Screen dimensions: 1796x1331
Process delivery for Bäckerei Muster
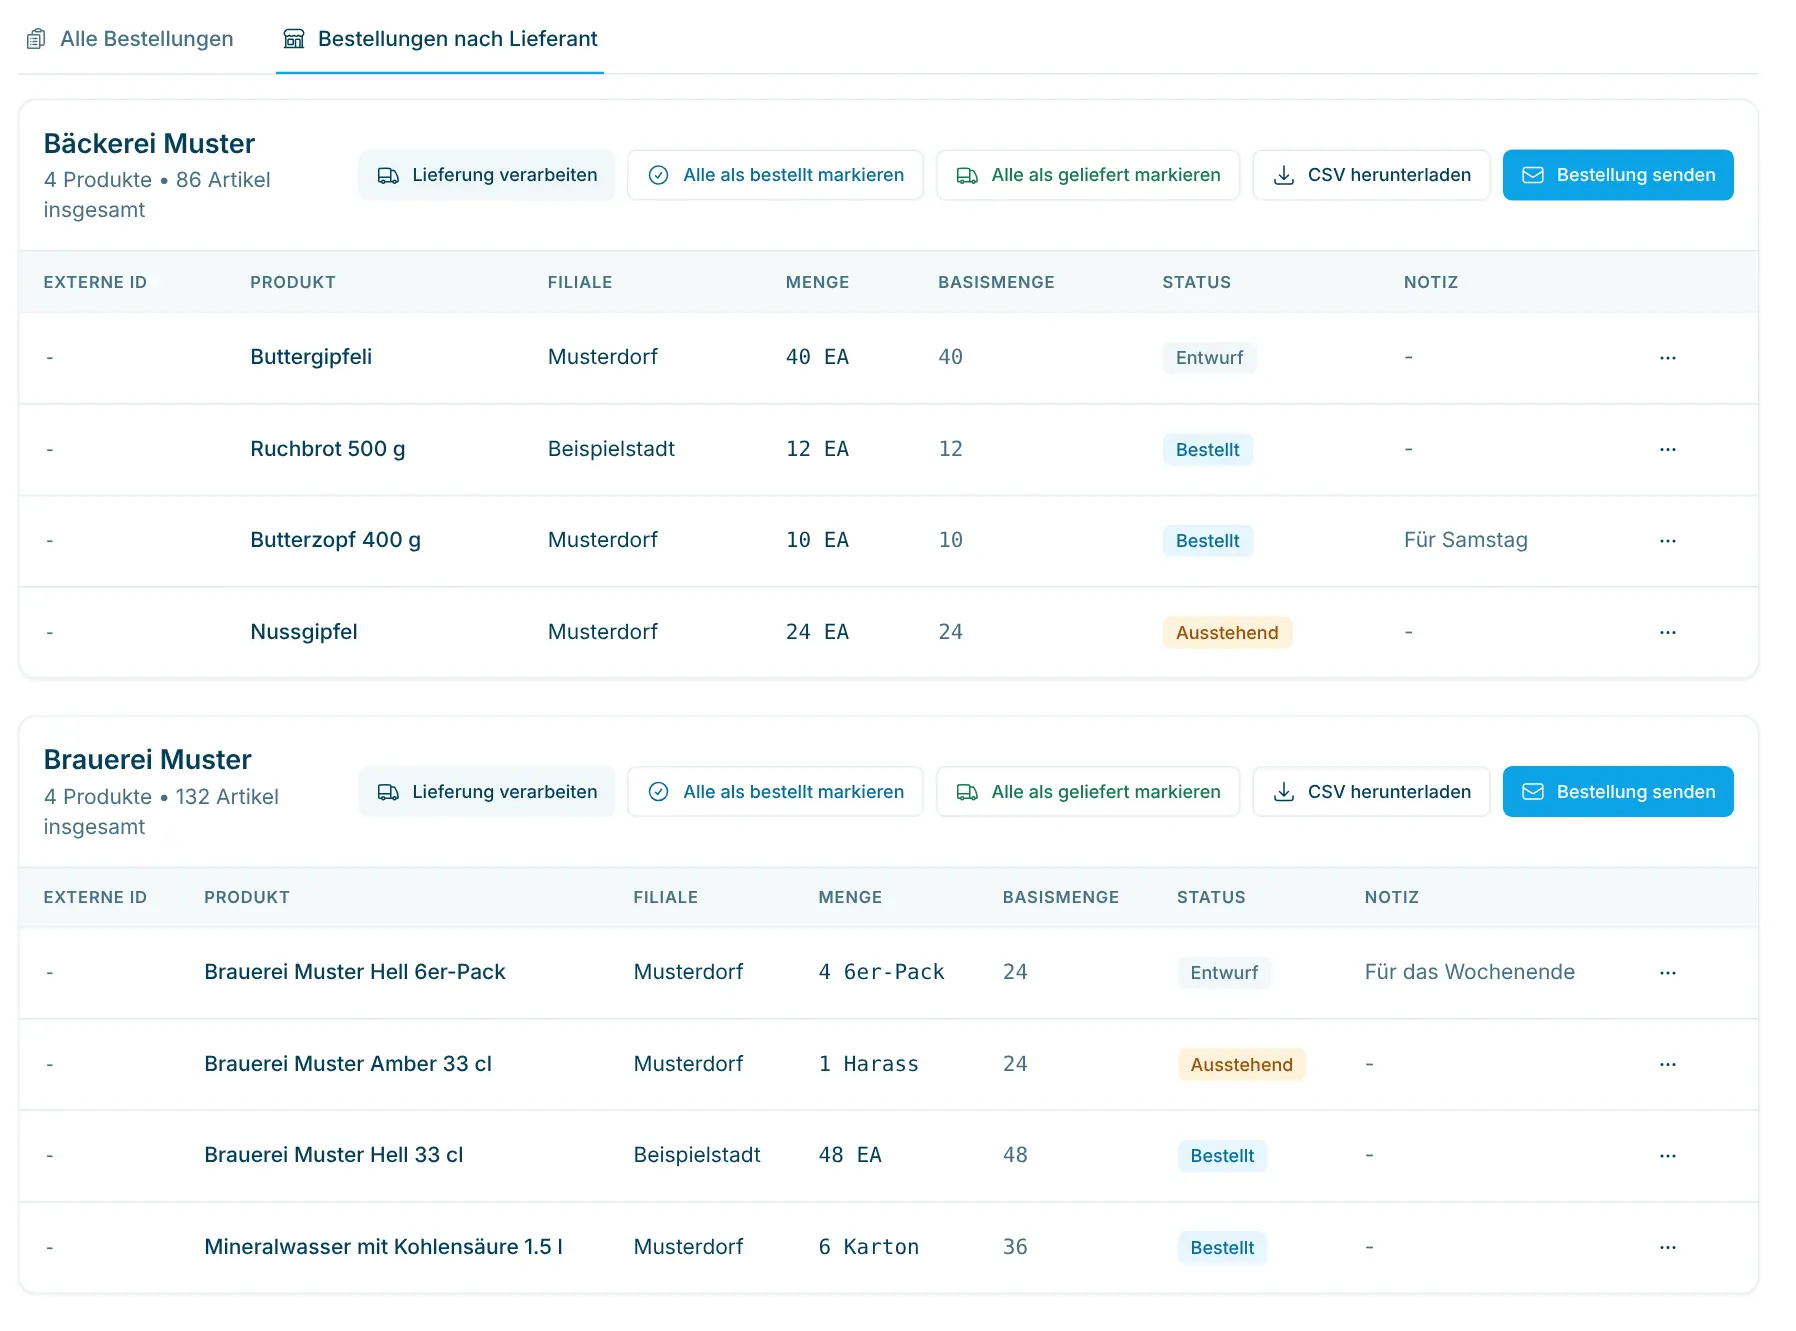[x=486, y=175]
